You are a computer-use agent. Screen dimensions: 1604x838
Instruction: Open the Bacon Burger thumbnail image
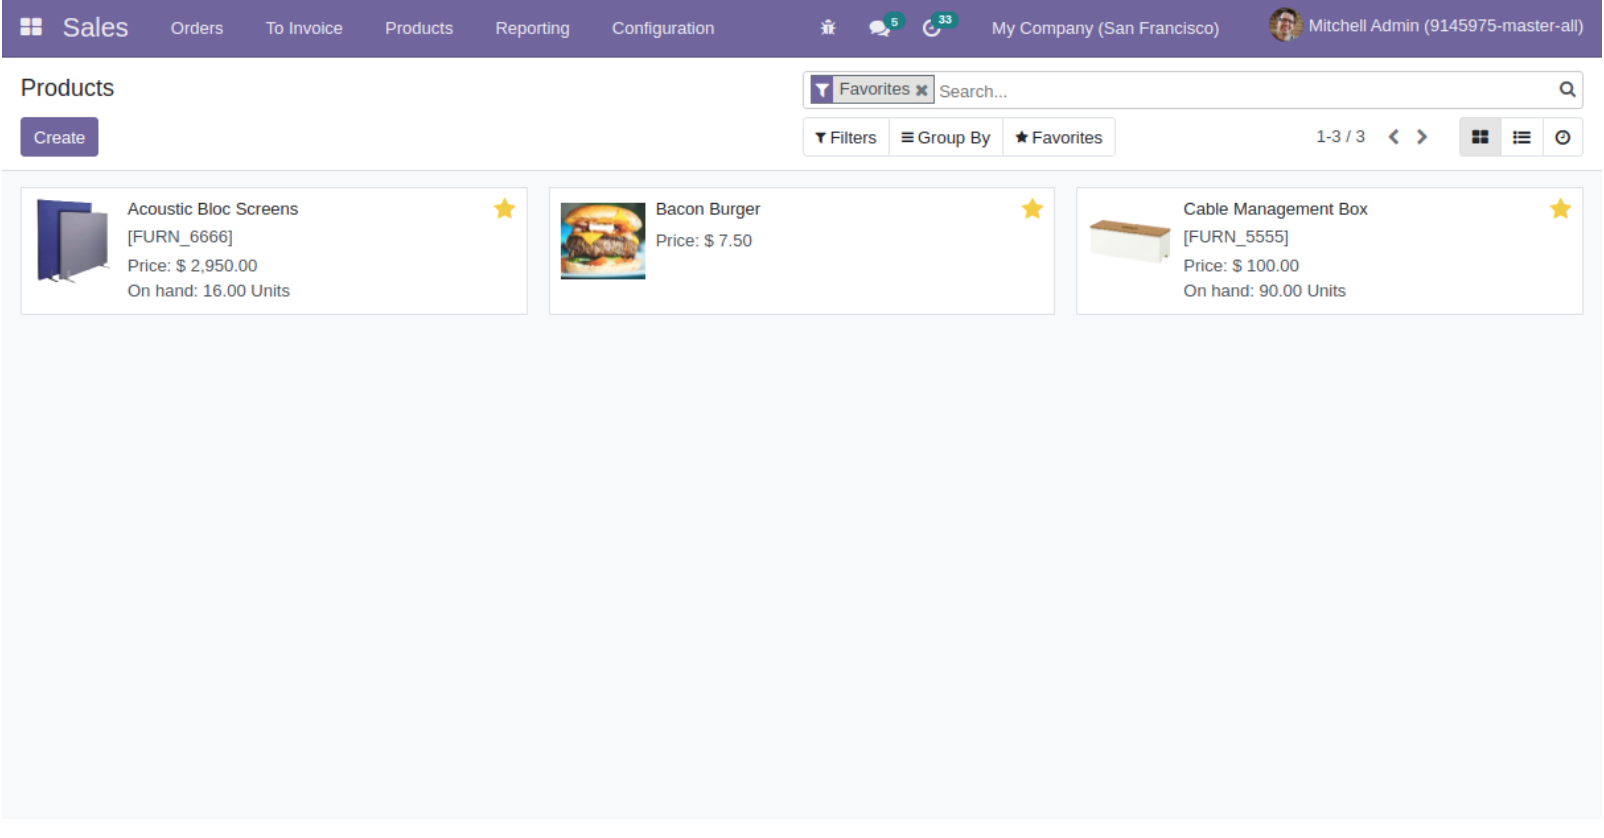[x=602, y=241]
